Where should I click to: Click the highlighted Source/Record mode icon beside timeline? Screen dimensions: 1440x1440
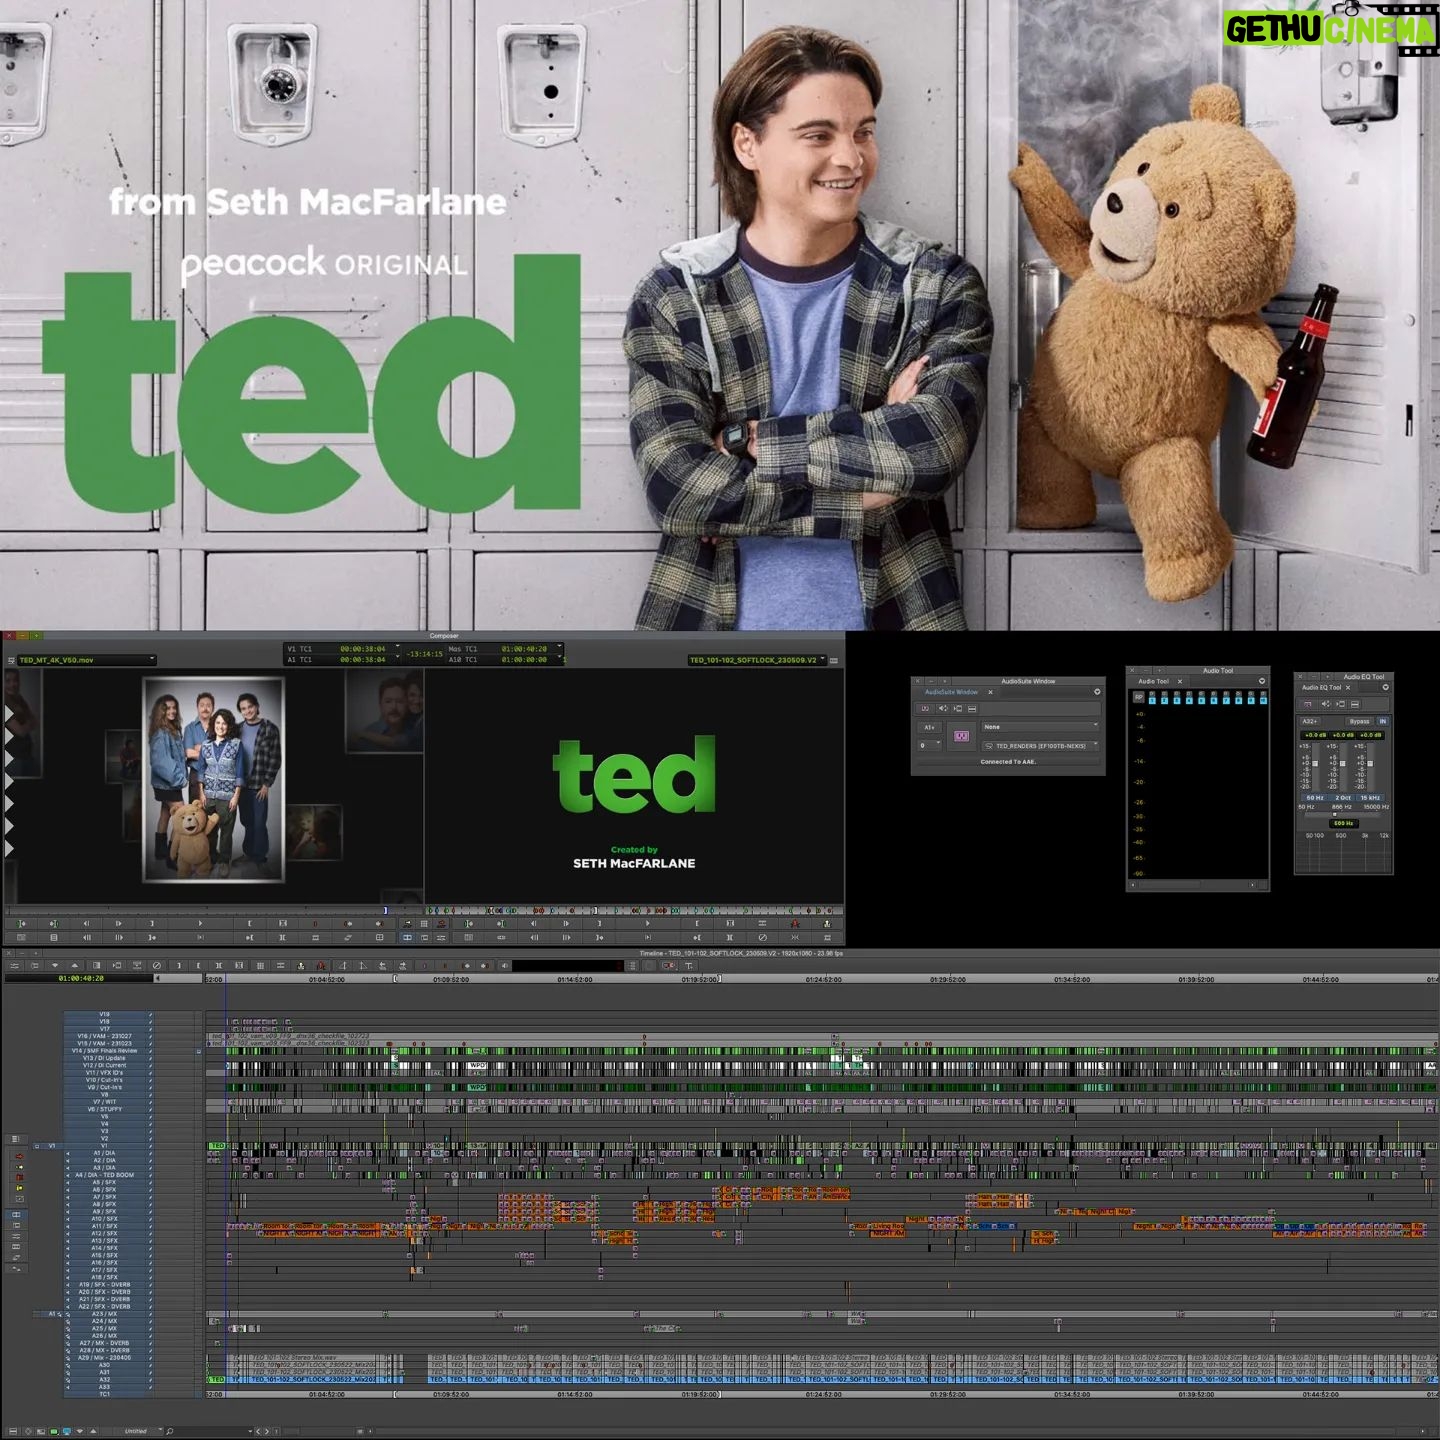tap(16, 1215)
